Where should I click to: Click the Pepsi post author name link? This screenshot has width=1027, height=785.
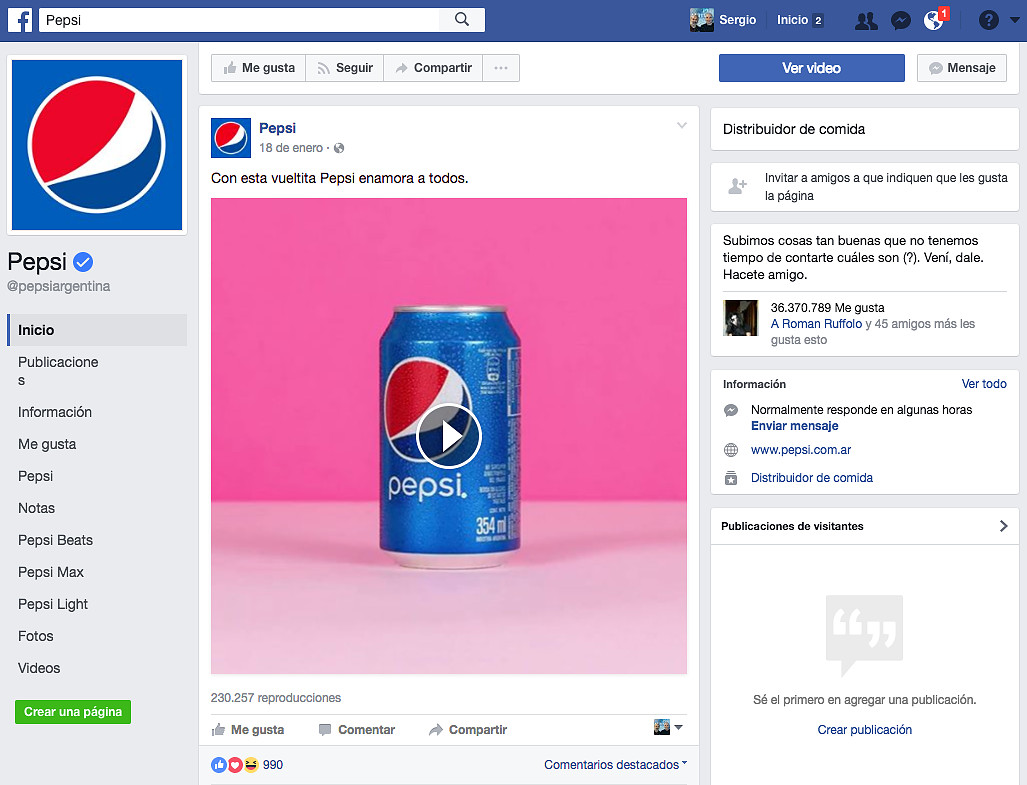coord(277,128)
